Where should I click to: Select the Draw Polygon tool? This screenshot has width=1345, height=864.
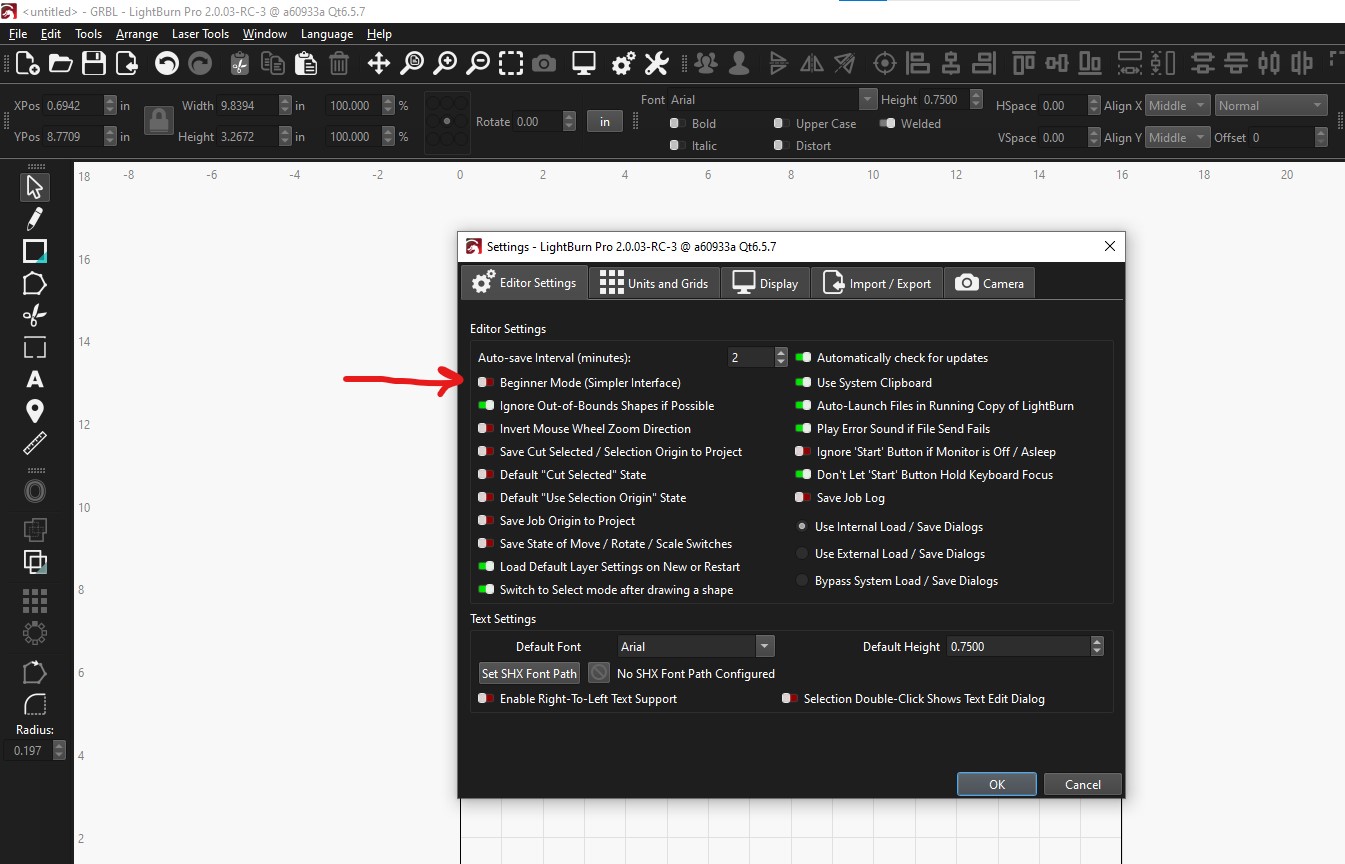click(35, 283)
